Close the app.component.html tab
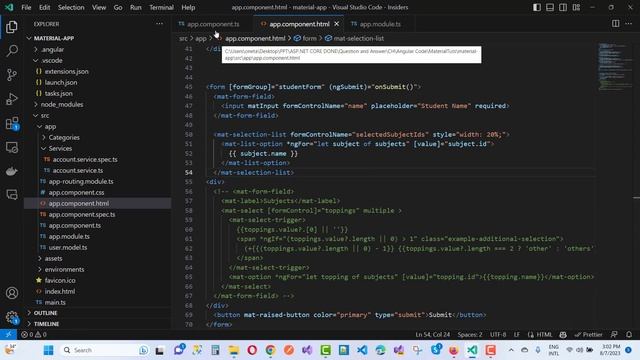This screenshot has height=360, width=640. [x=337, y=24]
